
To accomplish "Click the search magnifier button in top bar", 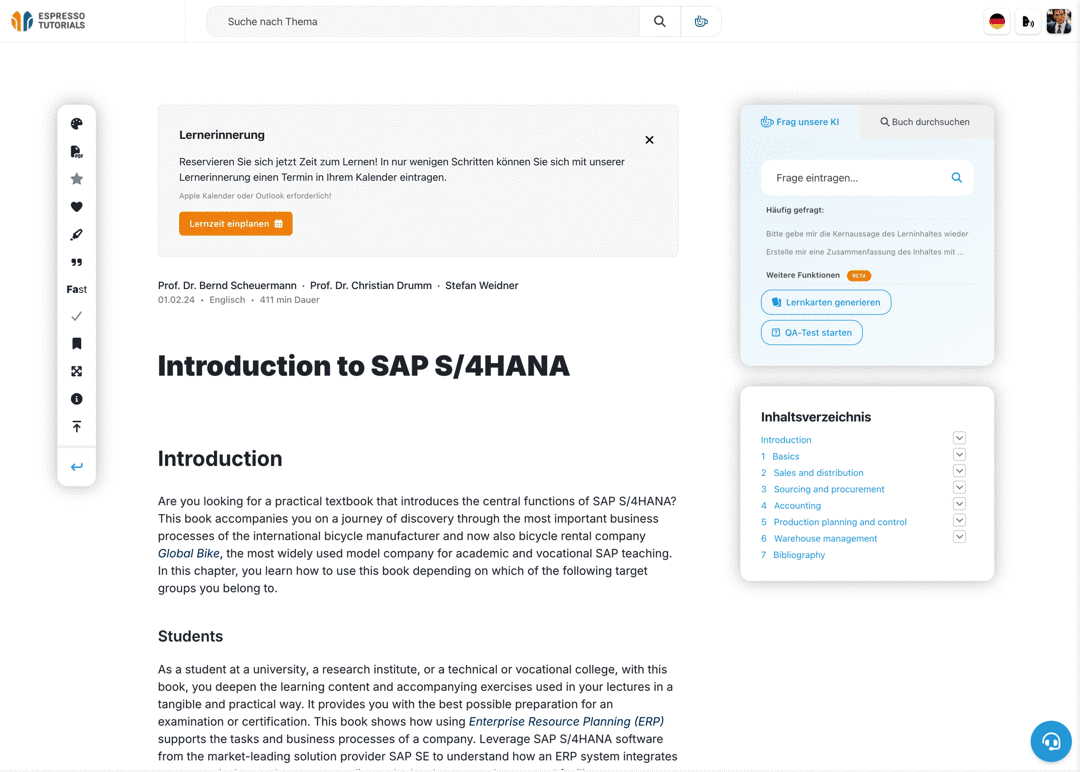I will [660, 21].
